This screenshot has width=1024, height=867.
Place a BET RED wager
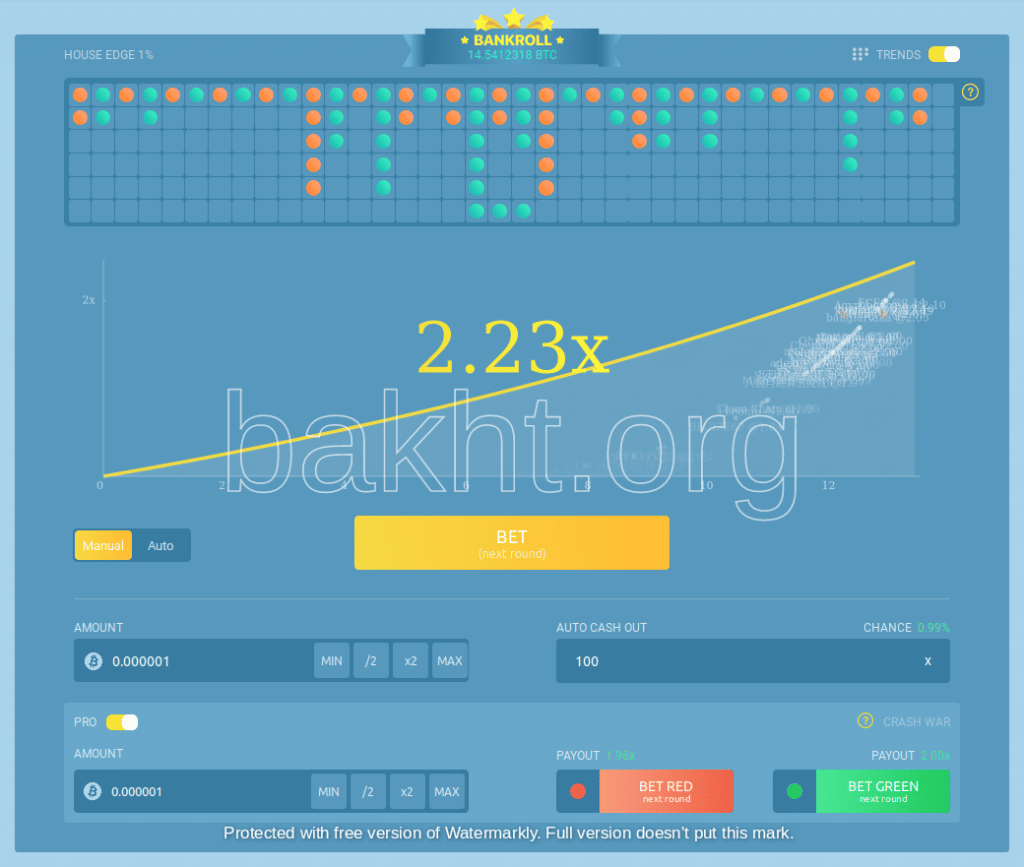[666, 791]
